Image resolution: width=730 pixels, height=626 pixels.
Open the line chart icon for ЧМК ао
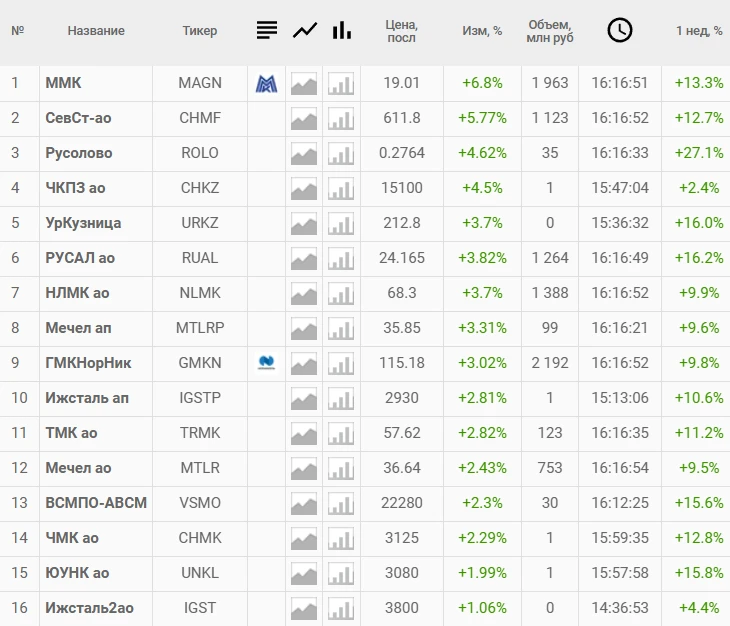pyautogui.click(x=304, y=538)
